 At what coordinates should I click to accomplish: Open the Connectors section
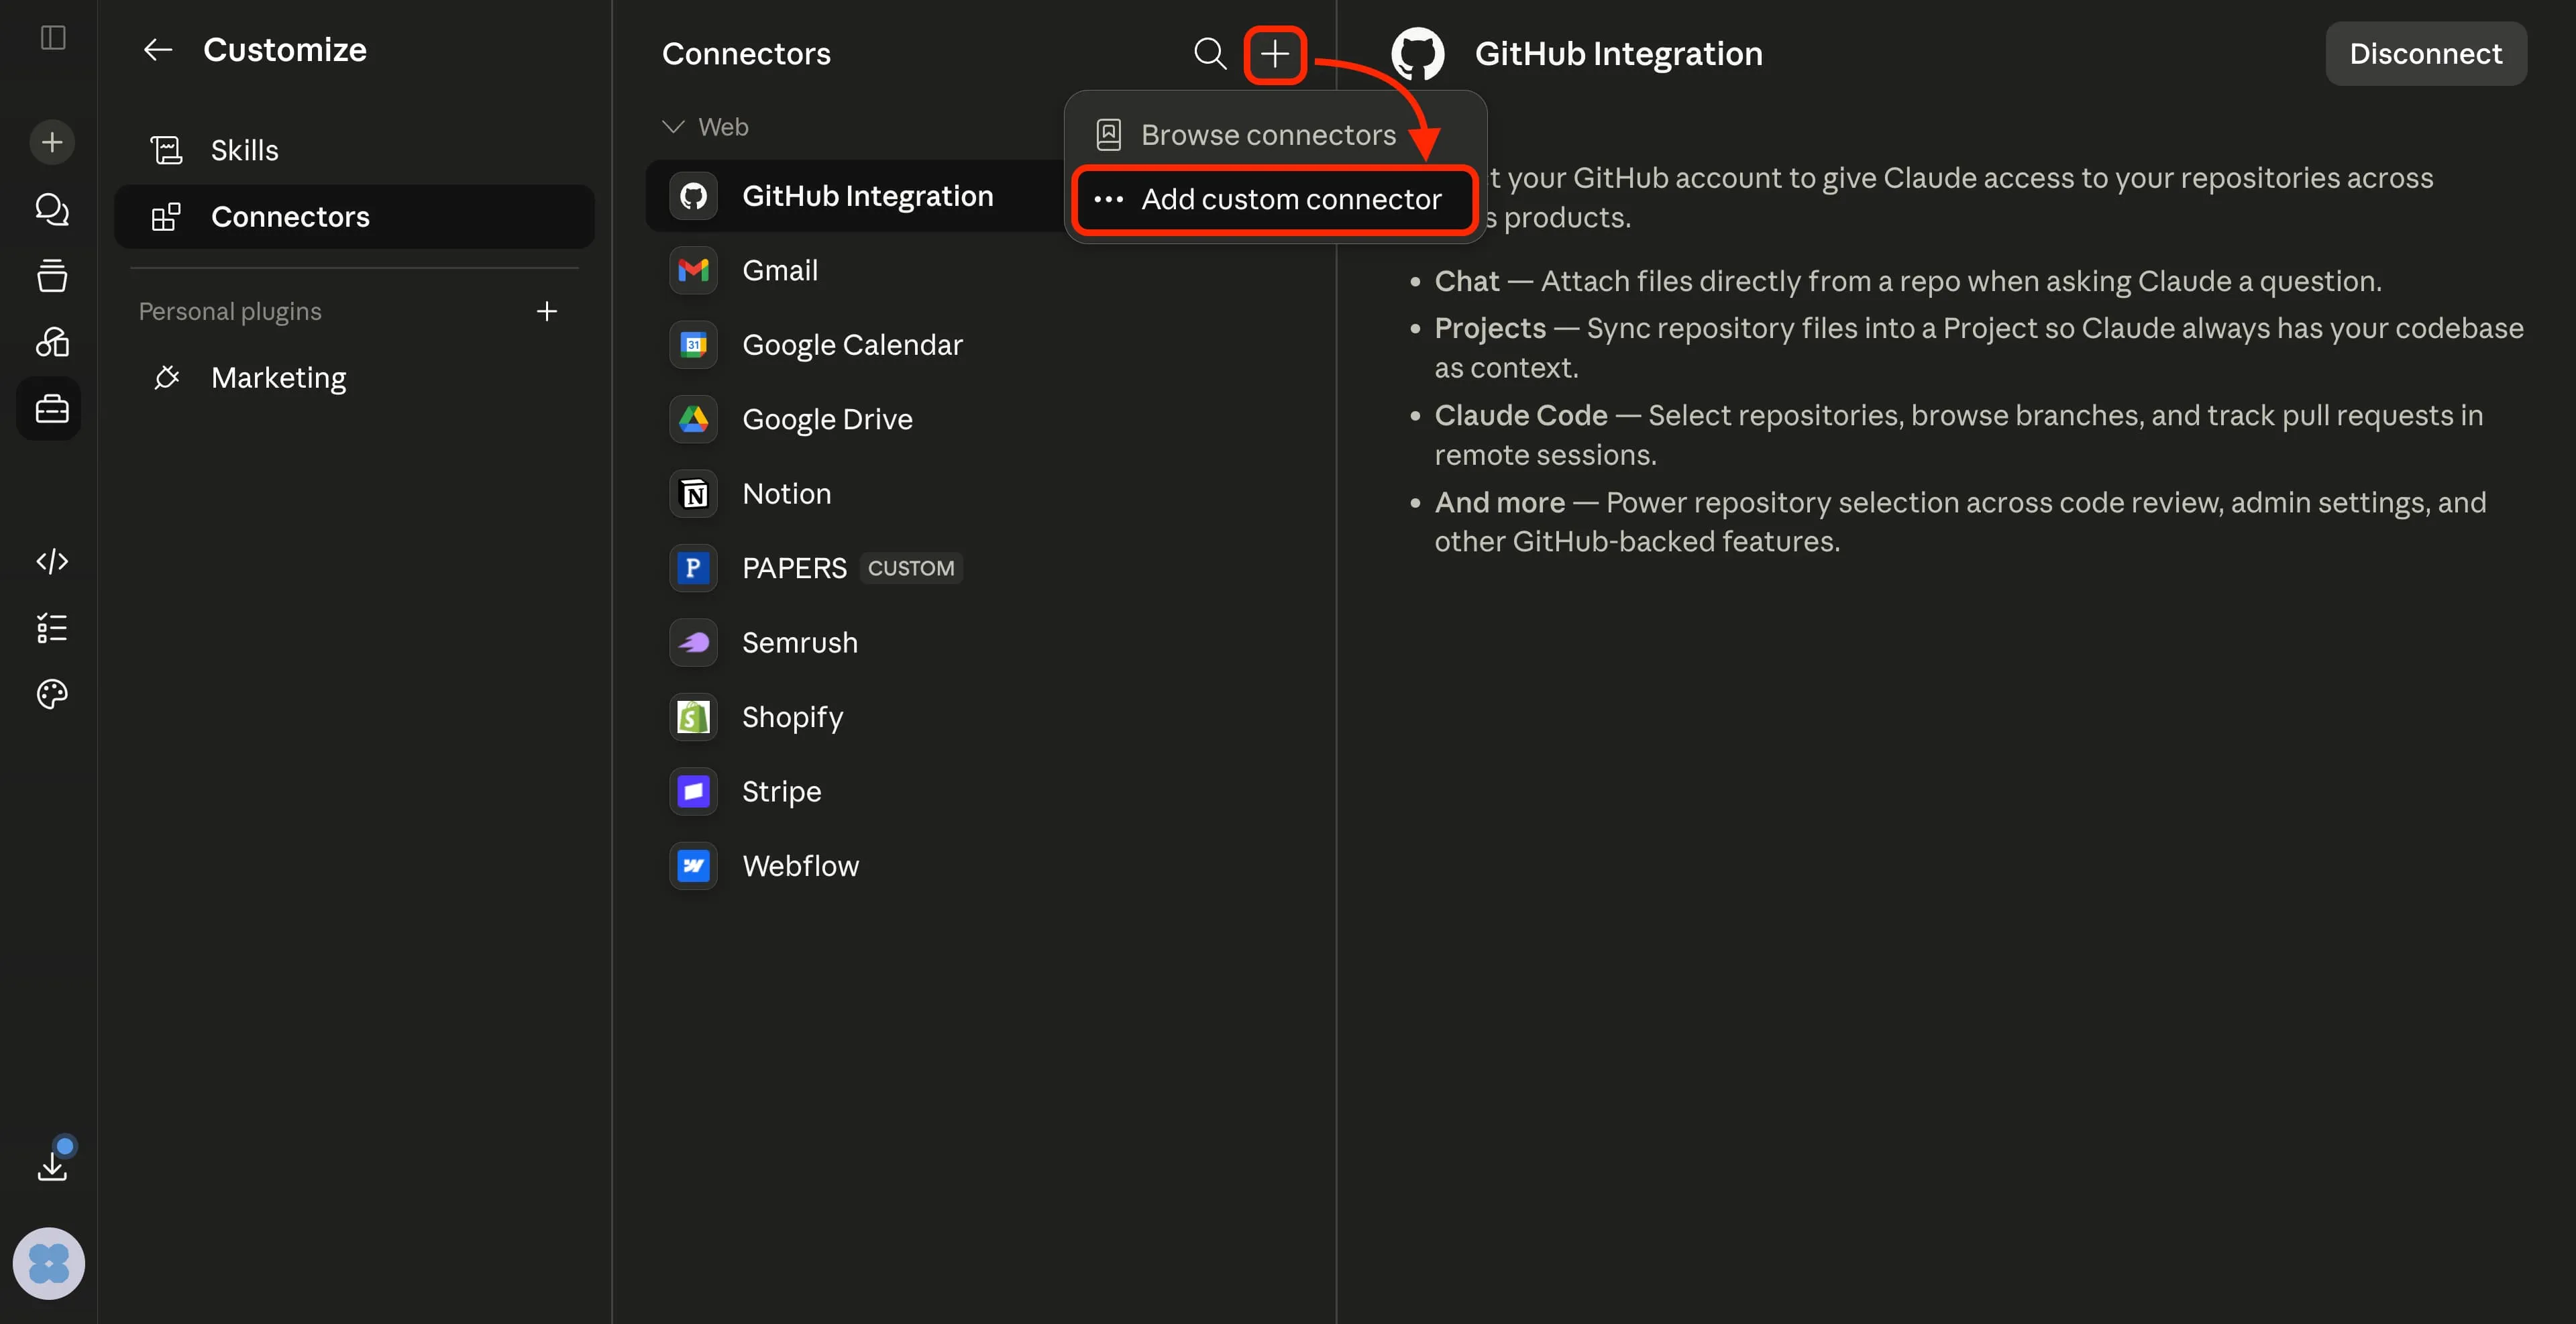coord(354,216)
